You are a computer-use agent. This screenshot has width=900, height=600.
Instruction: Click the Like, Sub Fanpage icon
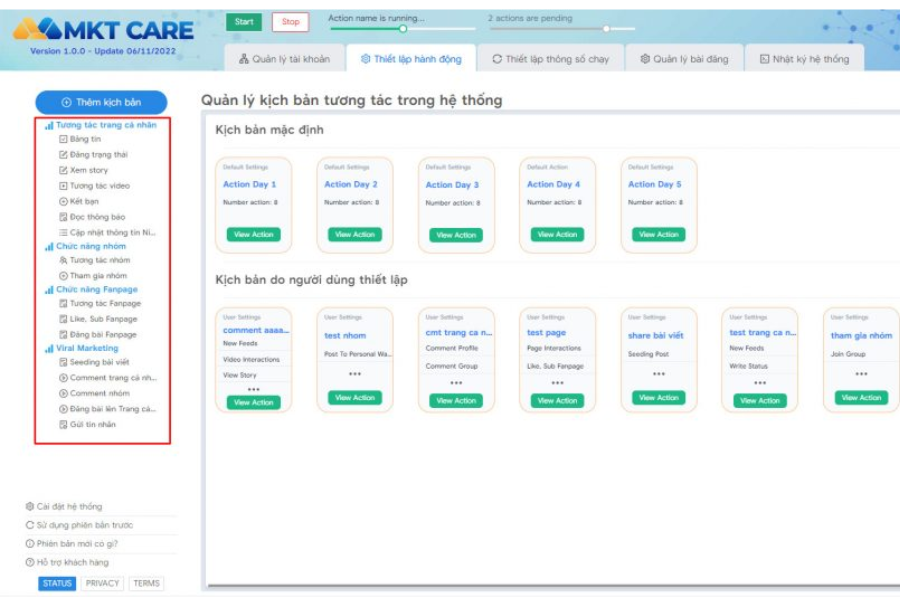coord(63,319)
